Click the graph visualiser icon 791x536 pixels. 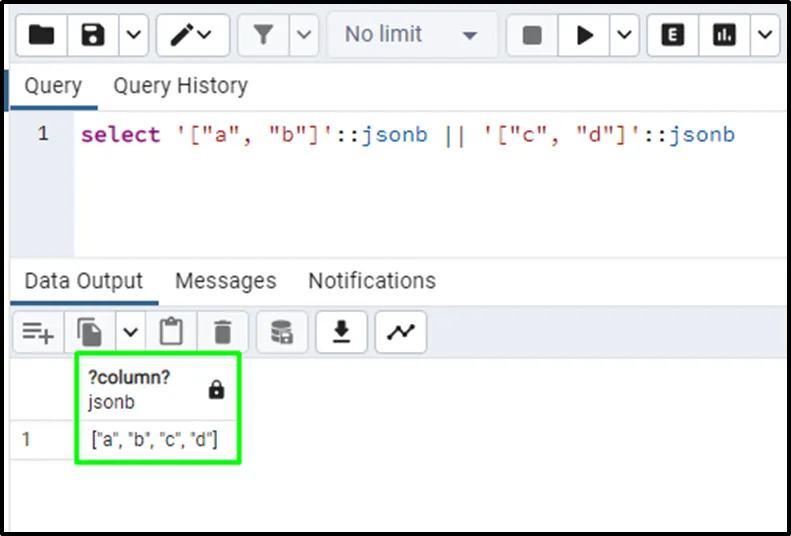400,332
